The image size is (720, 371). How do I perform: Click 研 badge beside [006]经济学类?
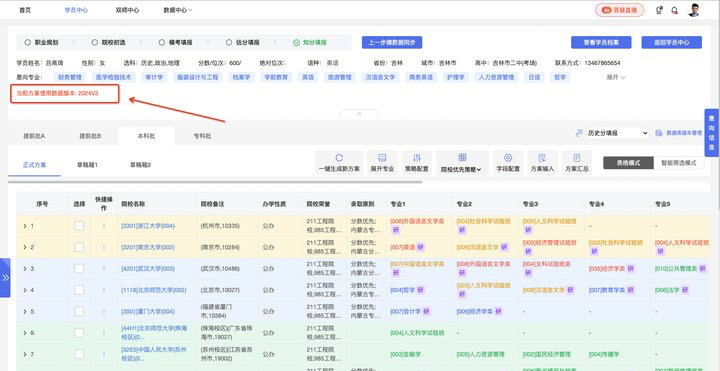498,311
